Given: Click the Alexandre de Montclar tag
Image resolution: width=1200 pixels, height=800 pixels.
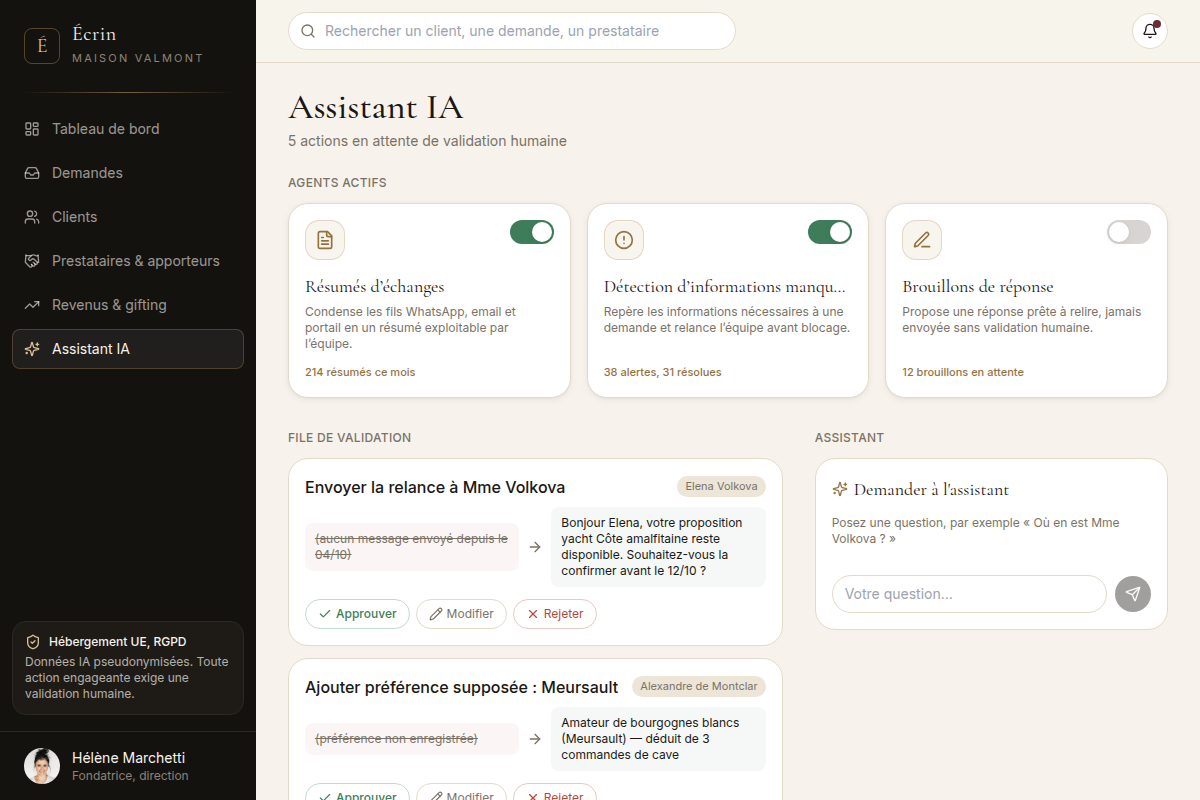Looking at the screenshot, I should point(699,686).
